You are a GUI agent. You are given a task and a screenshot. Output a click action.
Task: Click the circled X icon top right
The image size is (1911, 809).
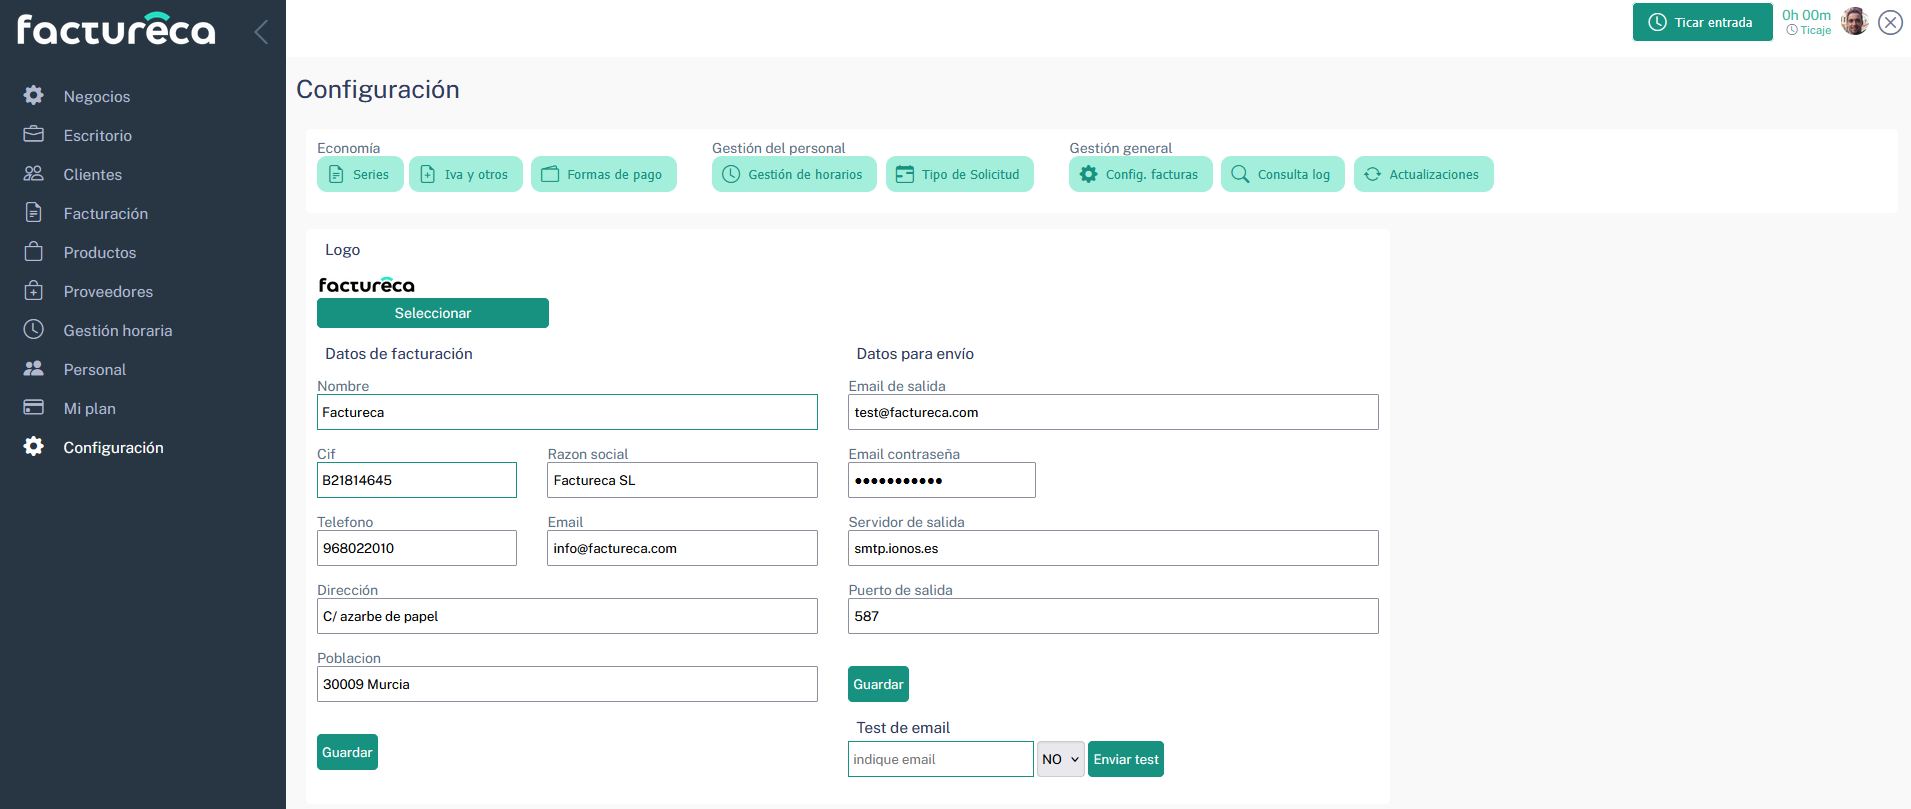[x=1890, y=22]
